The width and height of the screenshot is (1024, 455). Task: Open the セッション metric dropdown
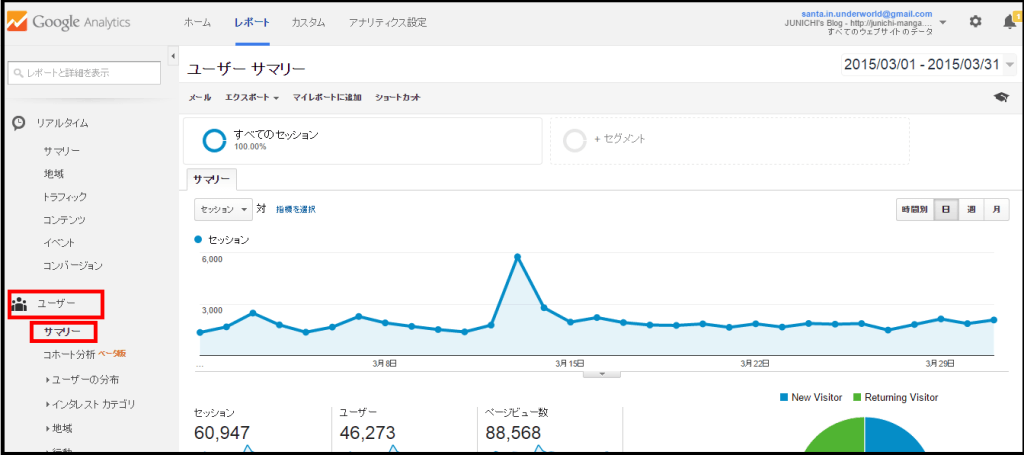click(x=223, y=210)
